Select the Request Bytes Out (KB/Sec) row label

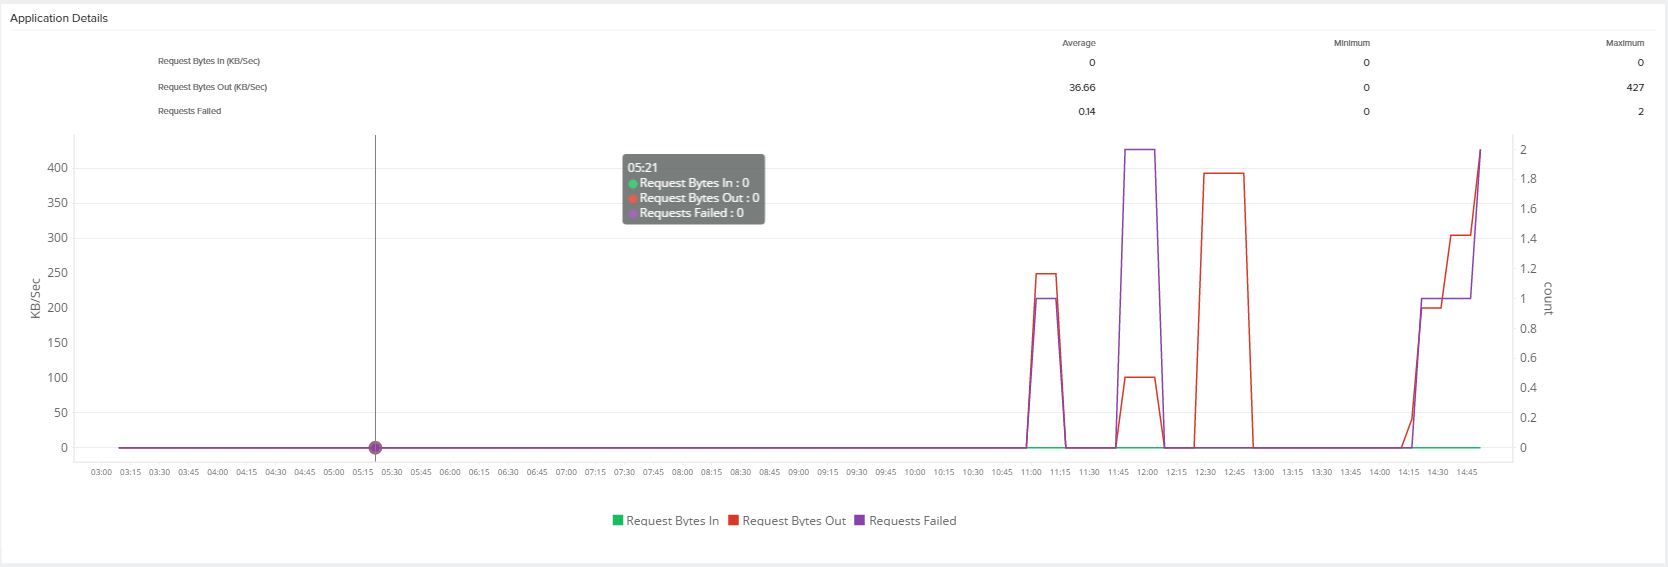pyautogui.click(x=212, y=87)
